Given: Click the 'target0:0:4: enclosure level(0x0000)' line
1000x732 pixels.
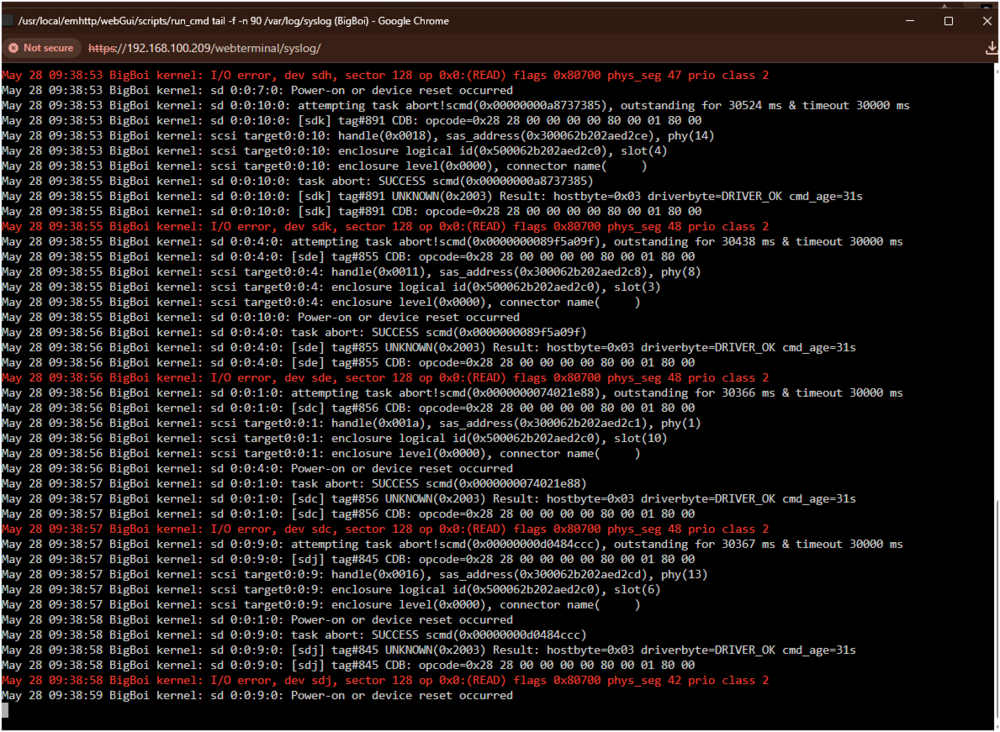Looking at the screenshot, I should coord(321,302).
